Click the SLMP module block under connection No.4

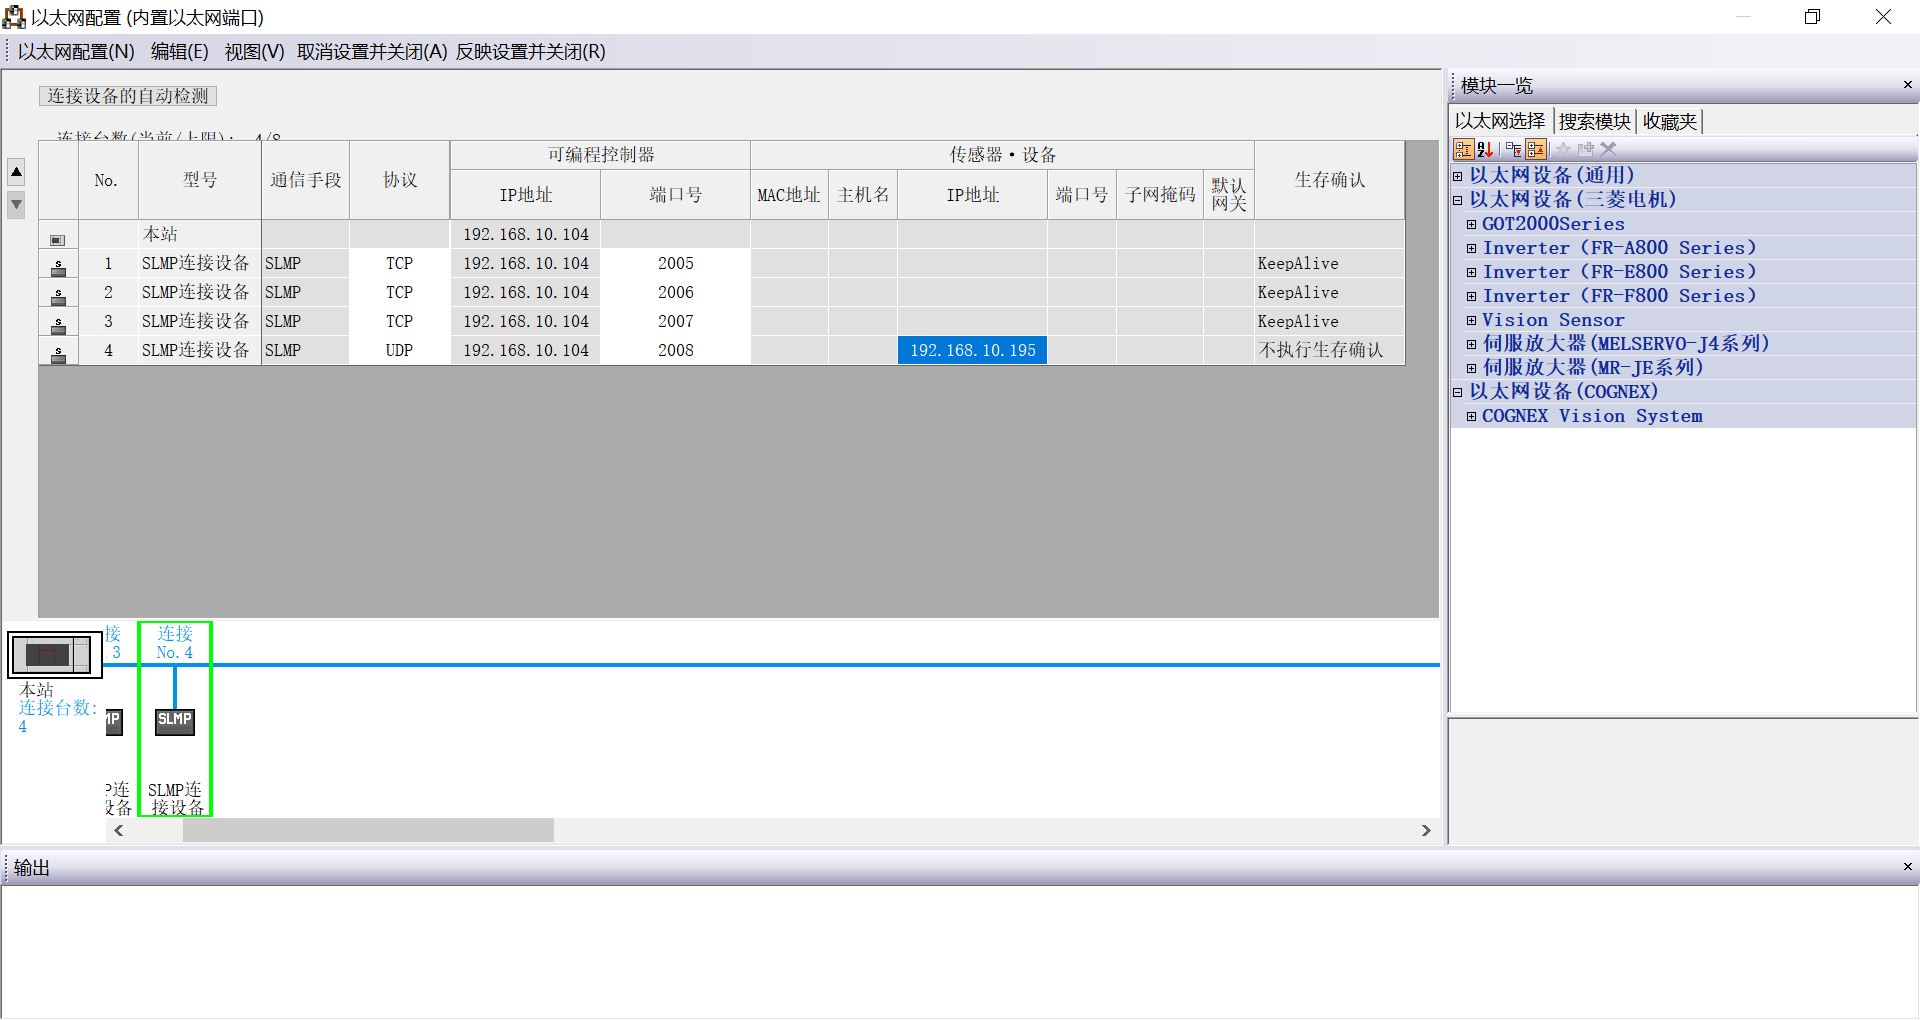(174, 719)
